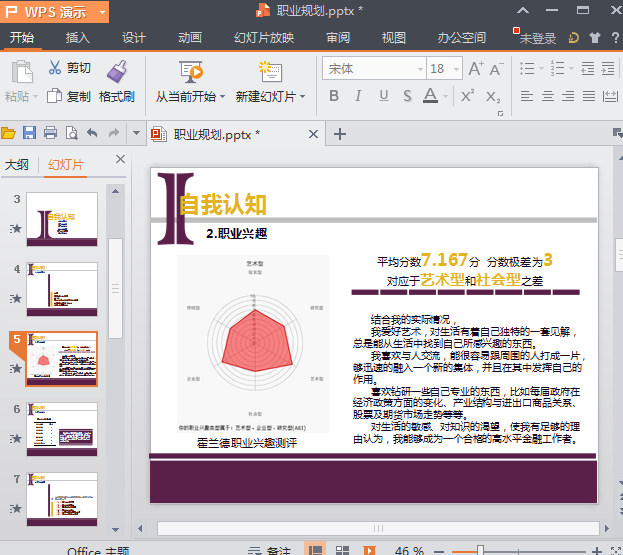623x555 pixels.
Task: Switch to the 插入 (Insert) ribbon tab
Action: [77, 38]
